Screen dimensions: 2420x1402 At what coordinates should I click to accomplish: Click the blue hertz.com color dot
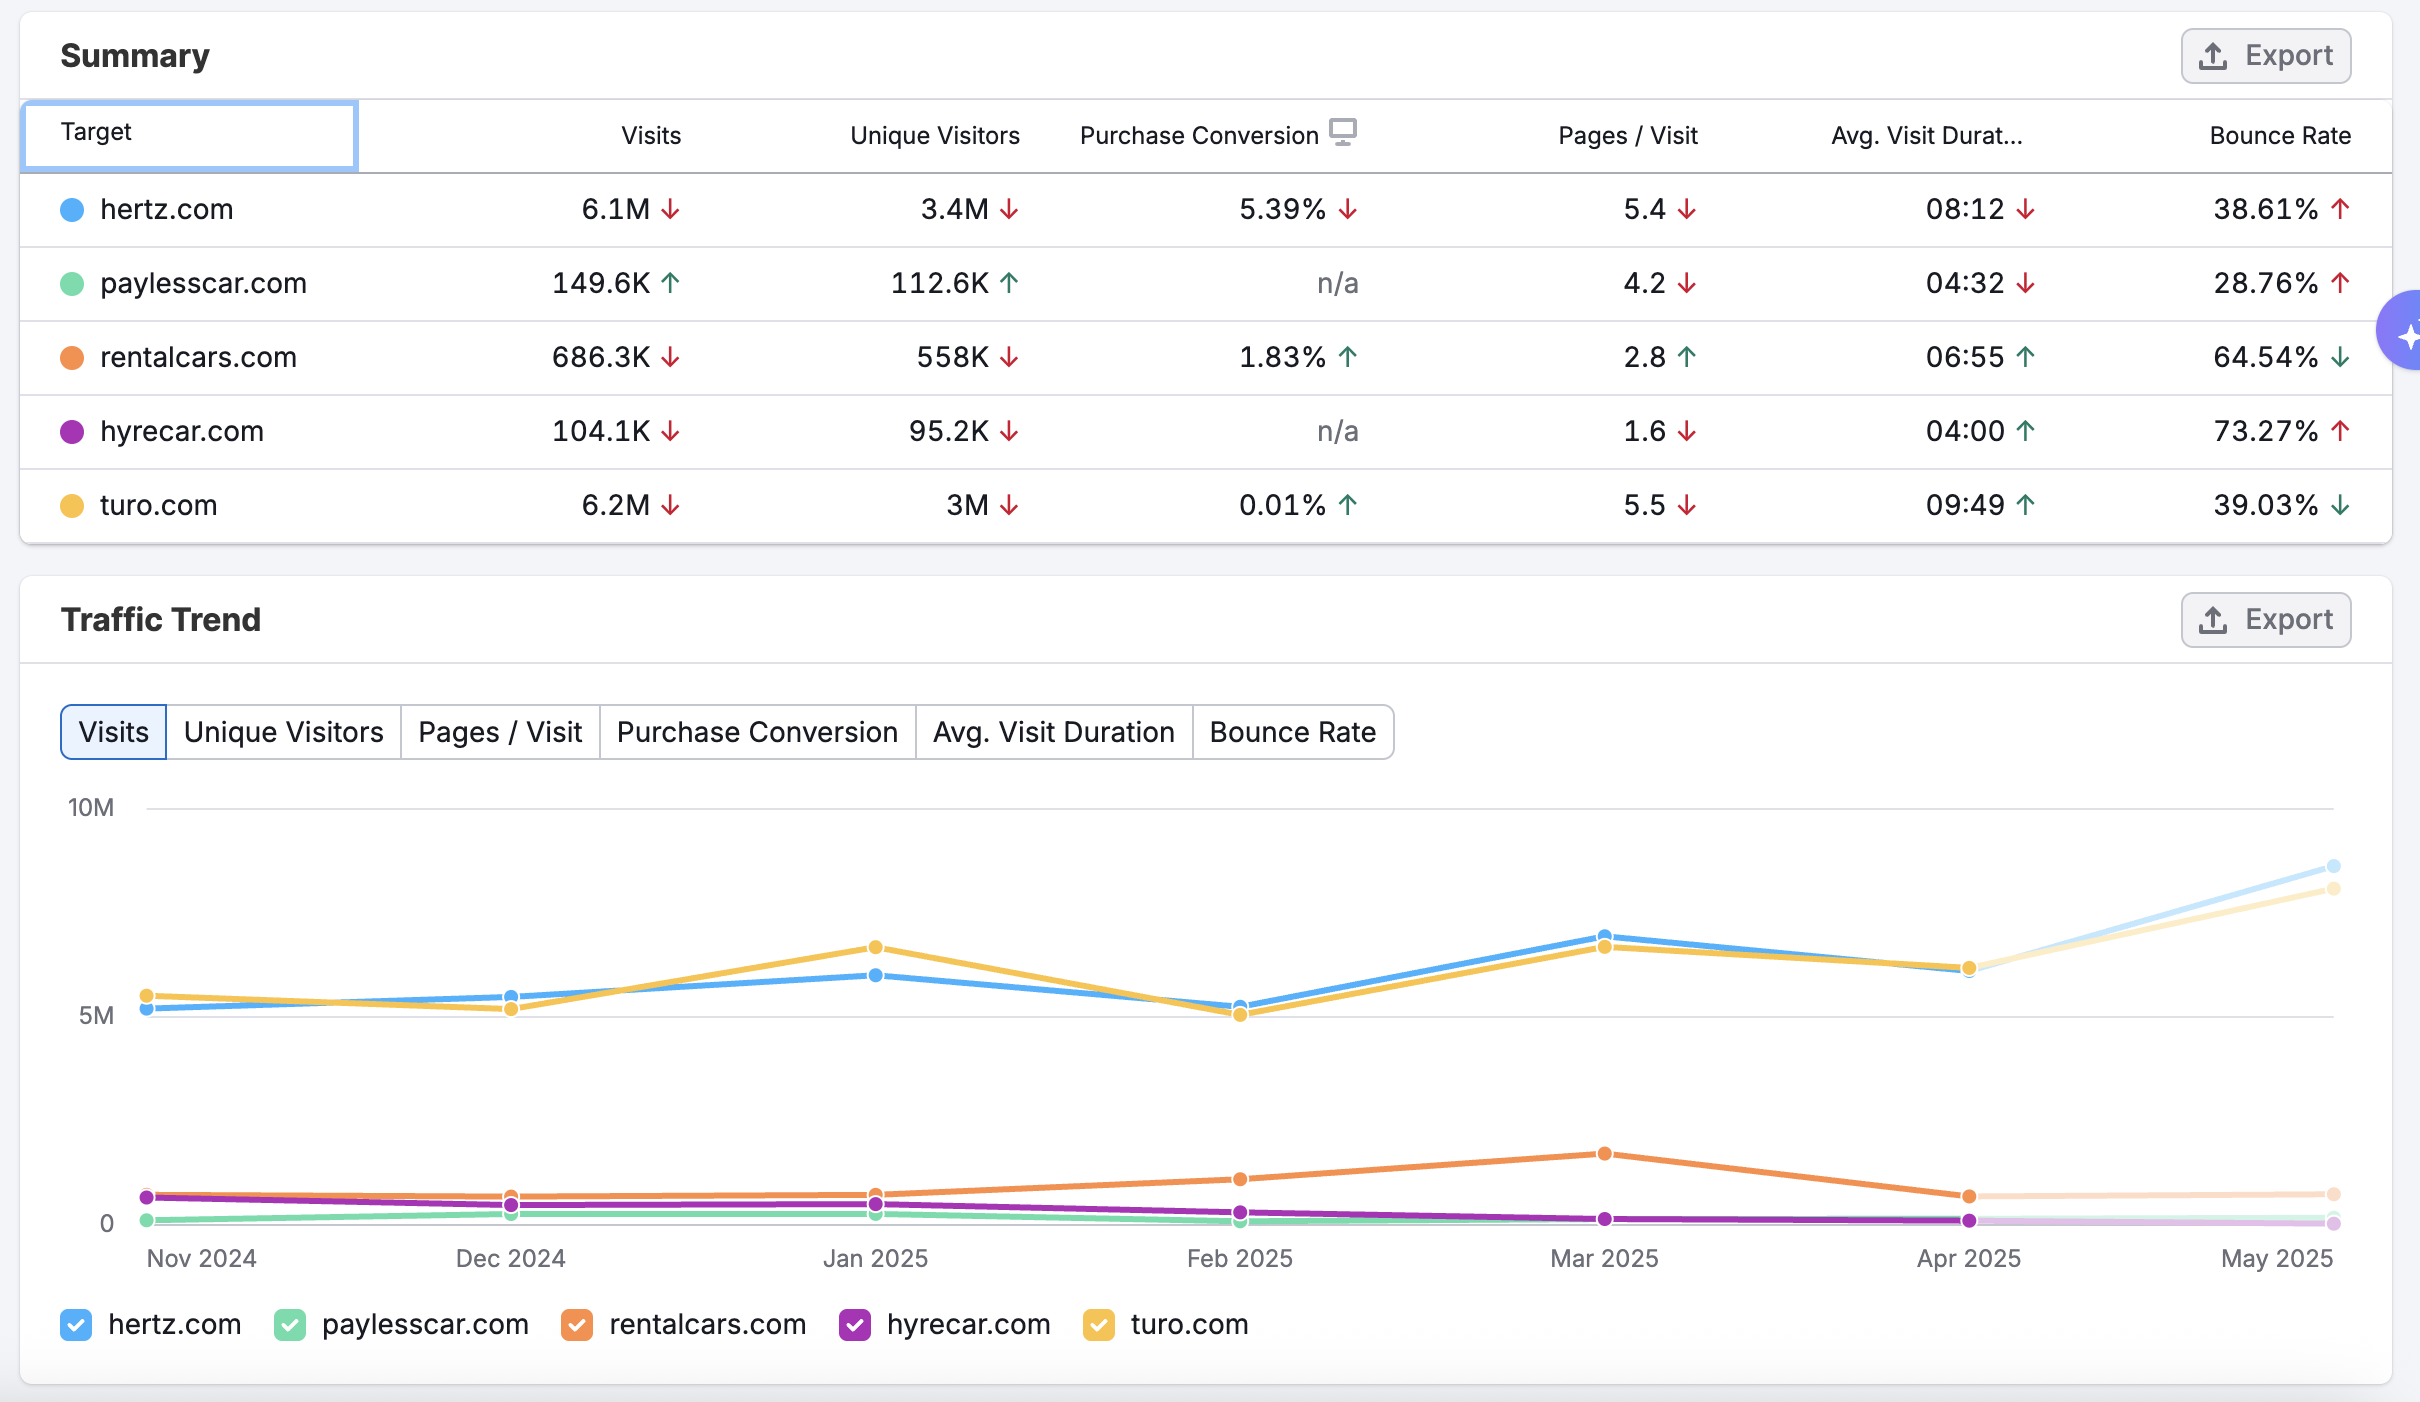pos(72,210)
